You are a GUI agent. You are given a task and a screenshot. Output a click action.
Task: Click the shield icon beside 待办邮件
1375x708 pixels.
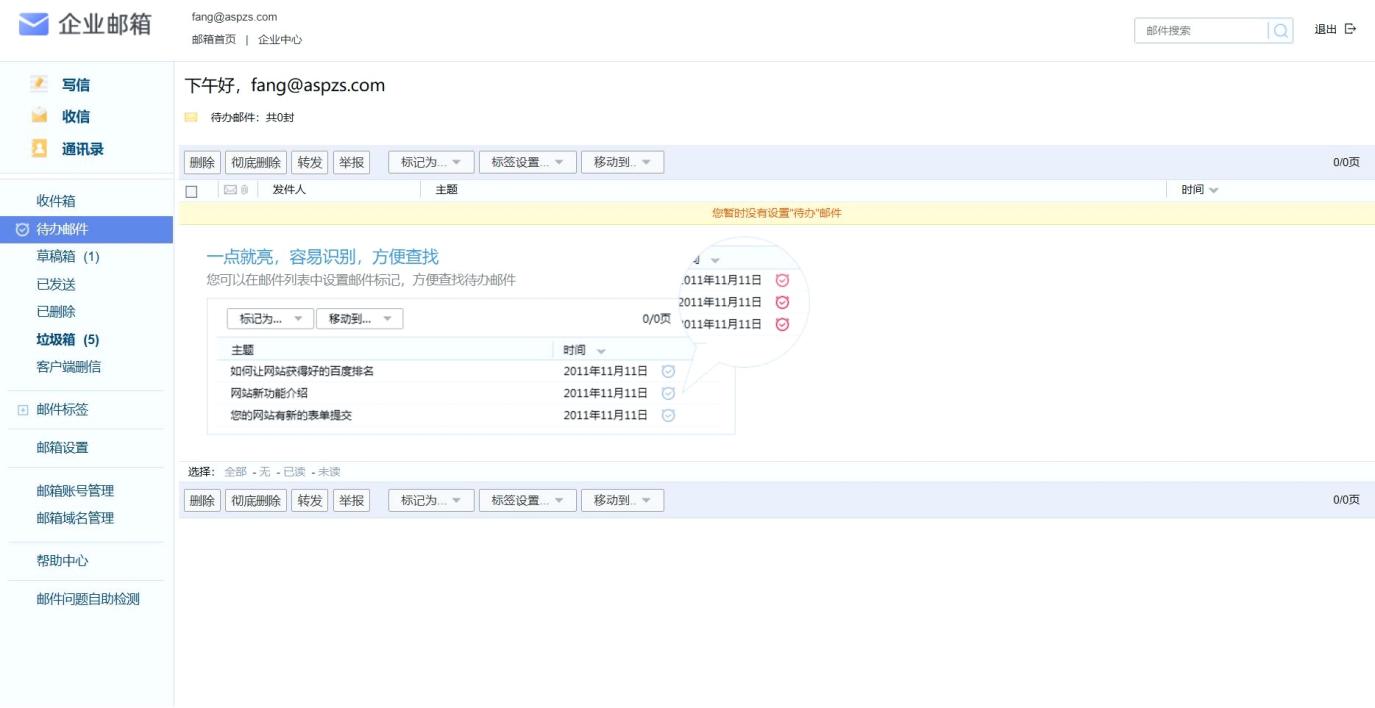[22, 229]
